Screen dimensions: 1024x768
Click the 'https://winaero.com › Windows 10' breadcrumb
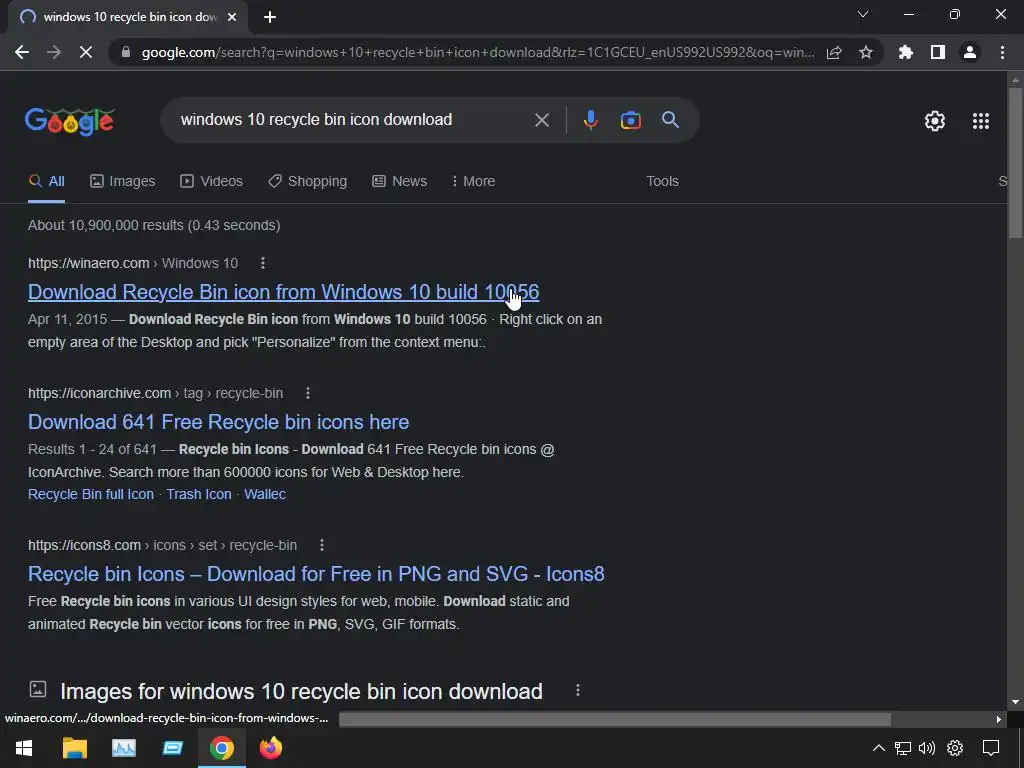pyautogui.click(x=133, y=263)
